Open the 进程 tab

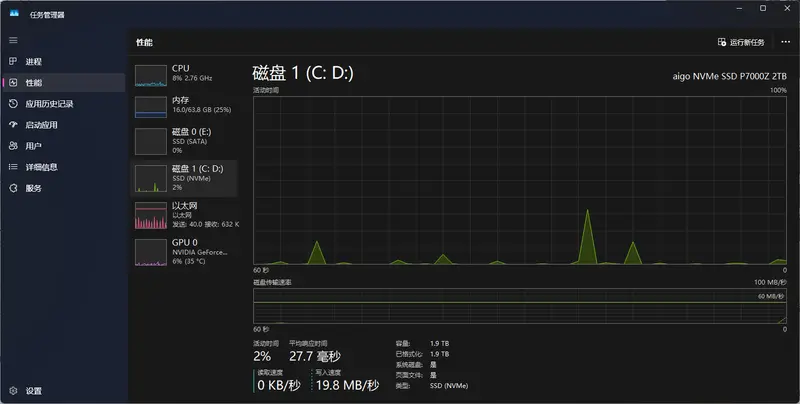pyautogui.click(x=64, y=61)
